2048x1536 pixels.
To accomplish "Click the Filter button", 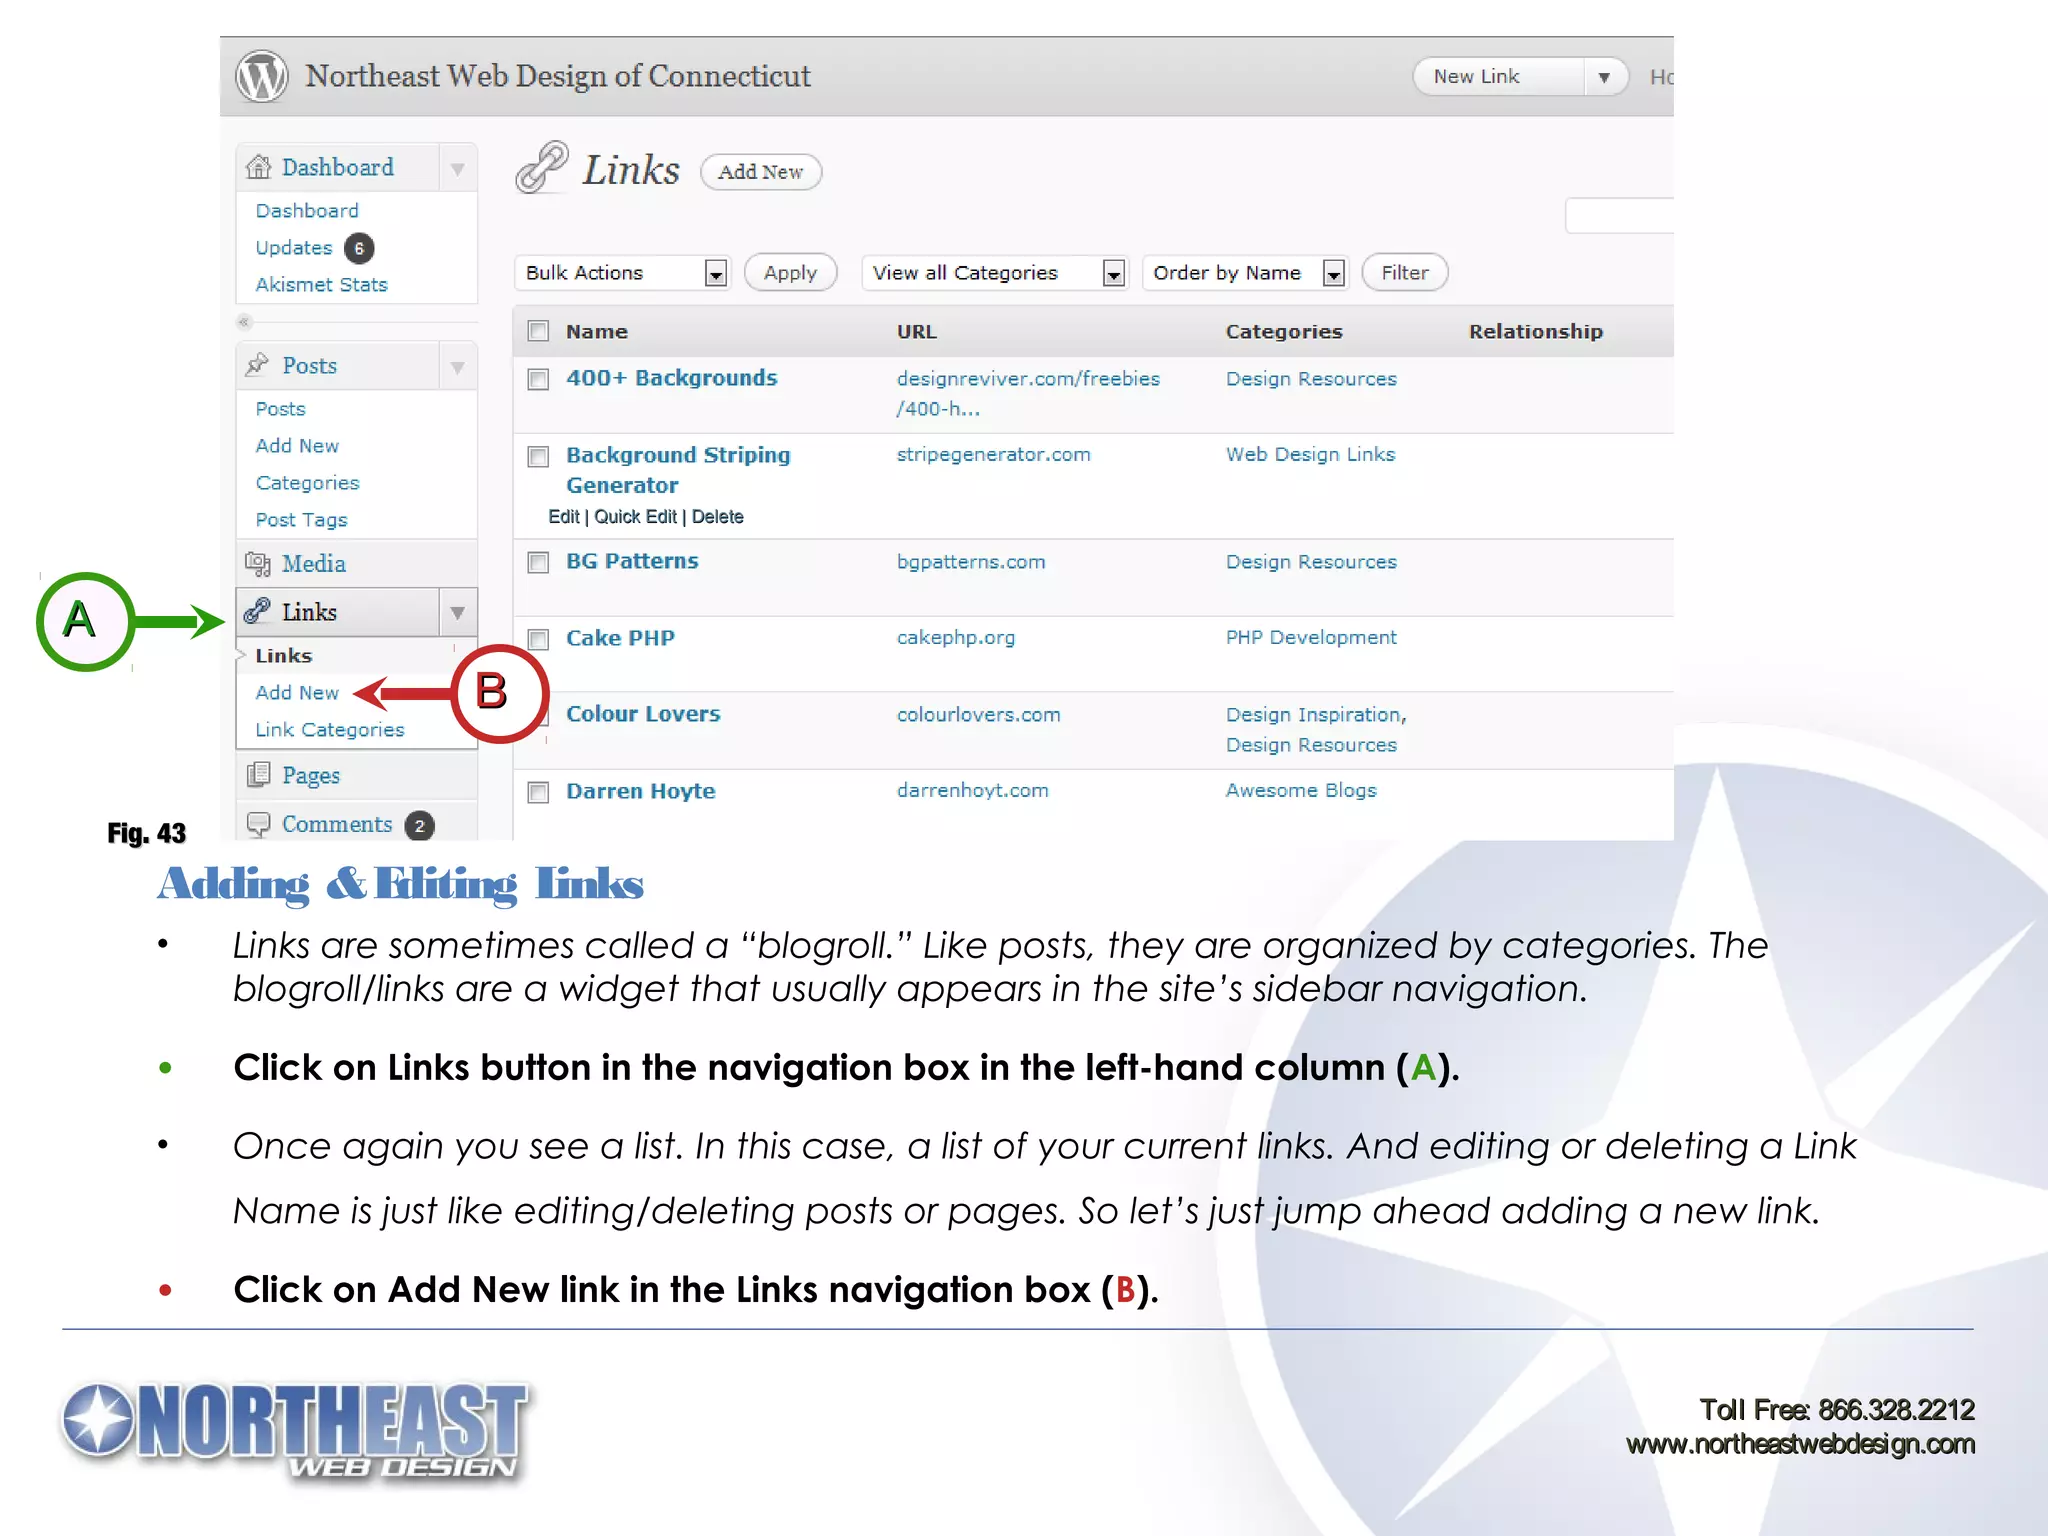I will (x=1404, y=272).
